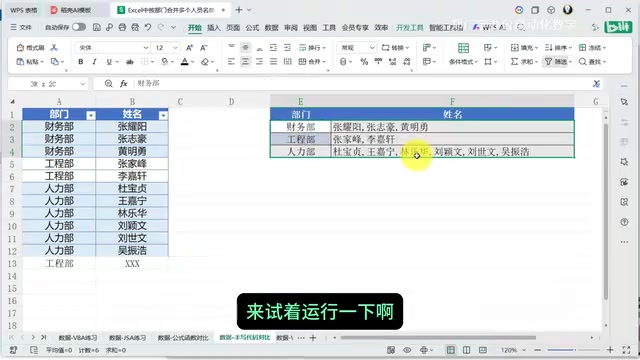Open the Insert (插入) ribbon tab

[x=213, y=27]
